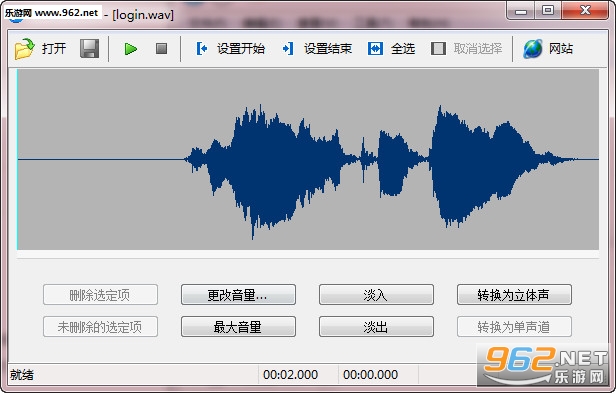Click the 就绪 status text
616x393 pixels.
(x=22, y=375)
